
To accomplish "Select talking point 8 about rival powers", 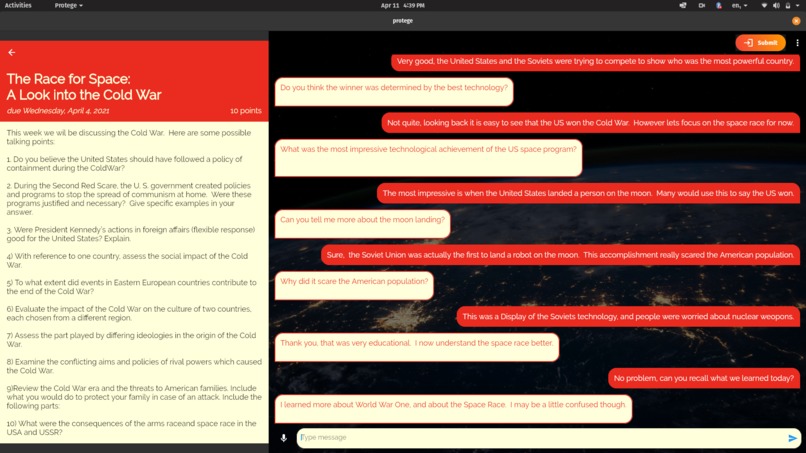I will [x=134, y=366].
